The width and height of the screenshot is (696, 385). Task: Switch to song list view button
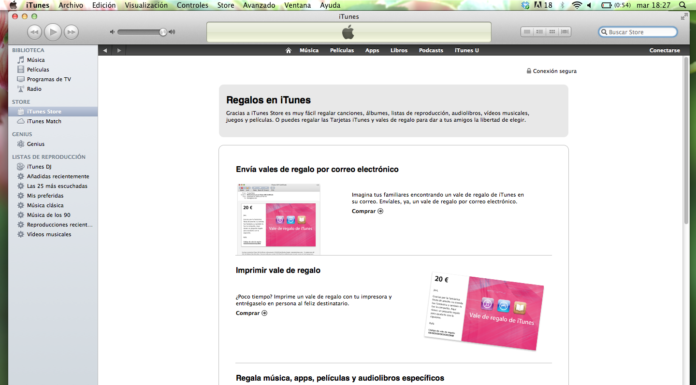point(527,32)
